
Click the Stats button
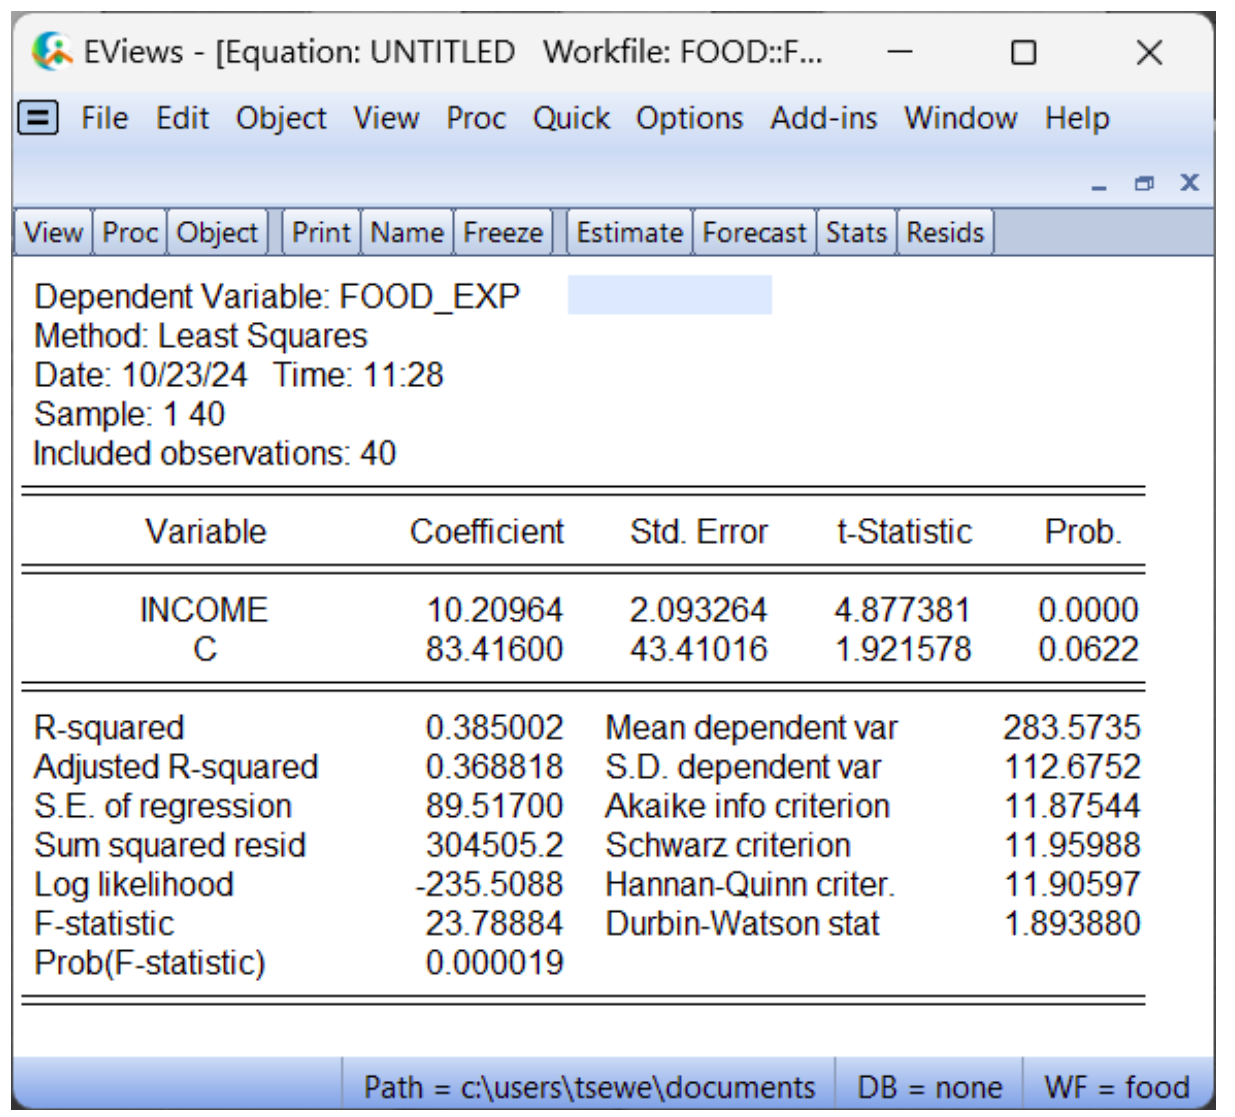coord(856,233)
